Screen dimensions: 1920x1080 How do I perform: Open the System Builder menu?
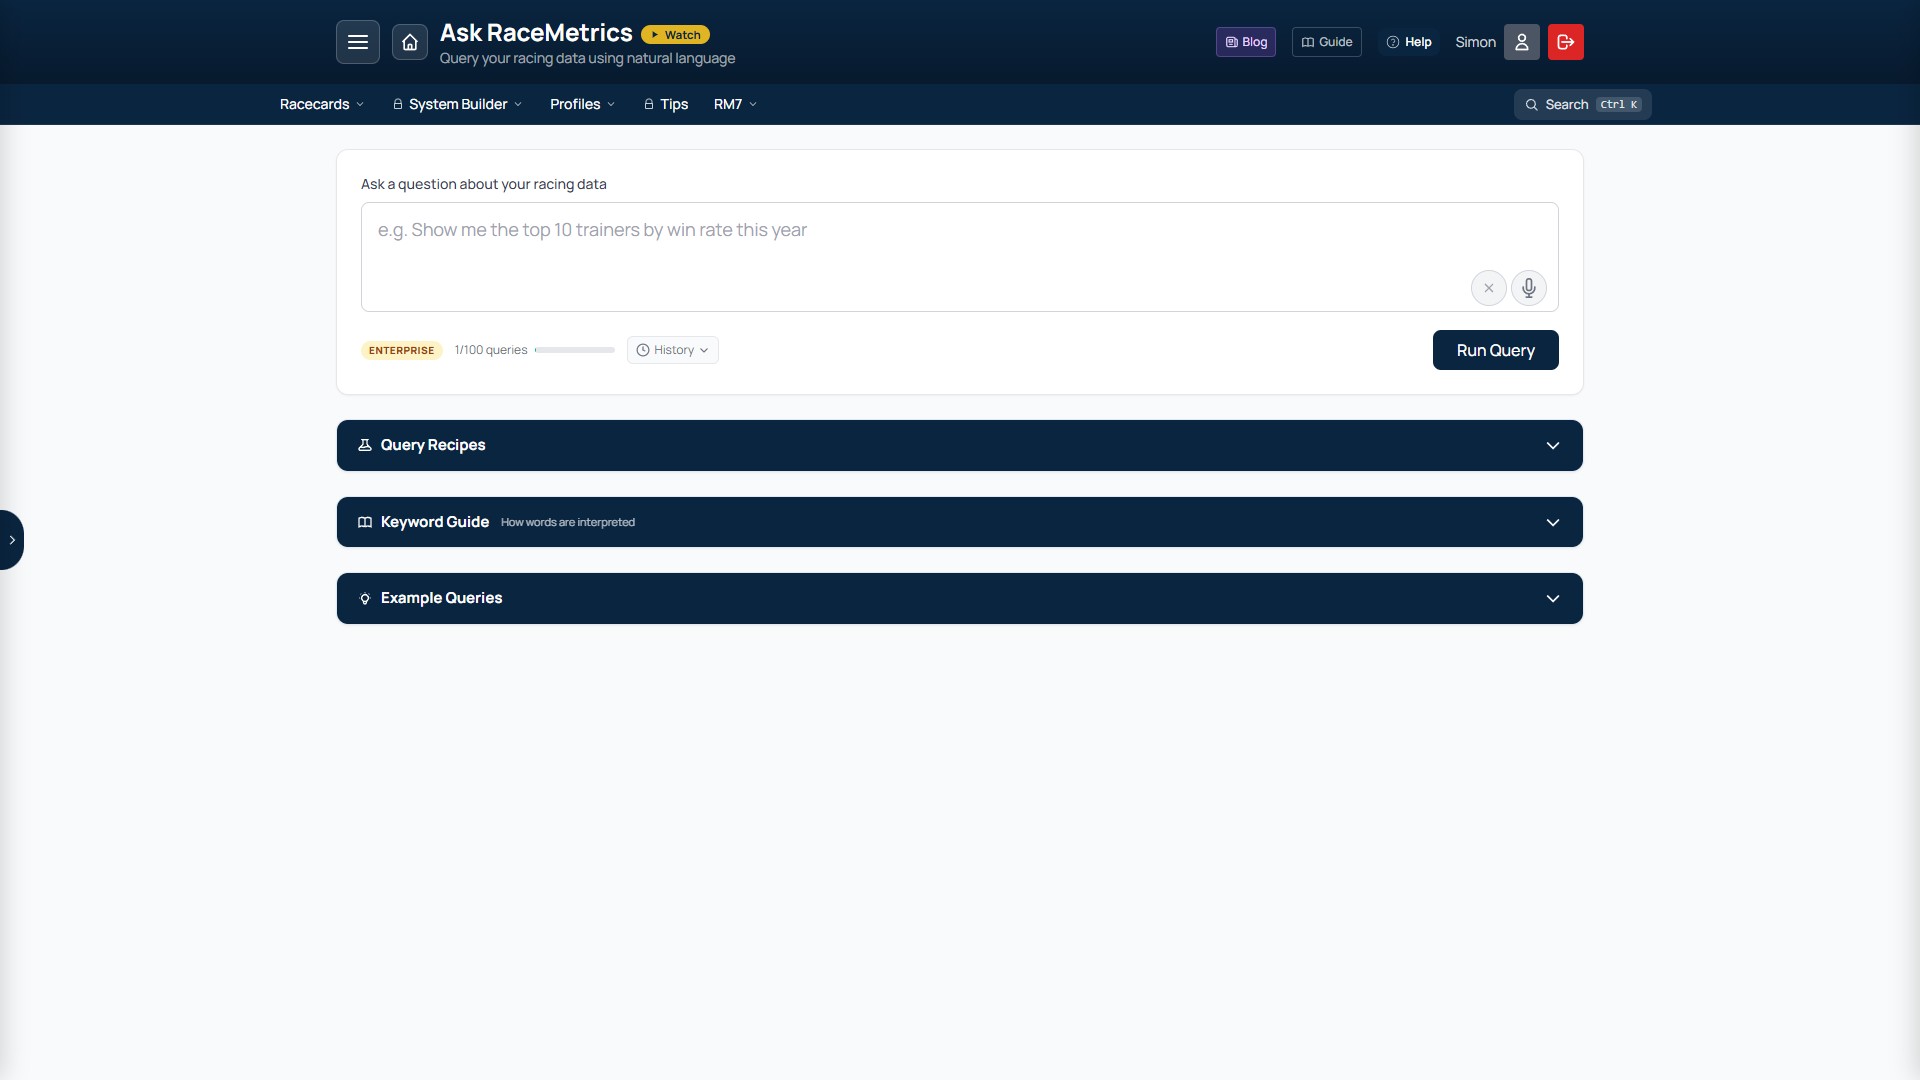(458, 104)
